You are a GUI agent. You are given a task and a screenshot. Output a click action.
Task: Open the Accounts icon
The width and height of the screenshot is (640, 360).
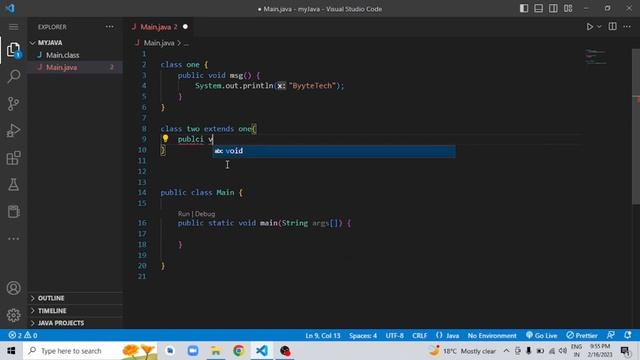(x=13, y=288)
